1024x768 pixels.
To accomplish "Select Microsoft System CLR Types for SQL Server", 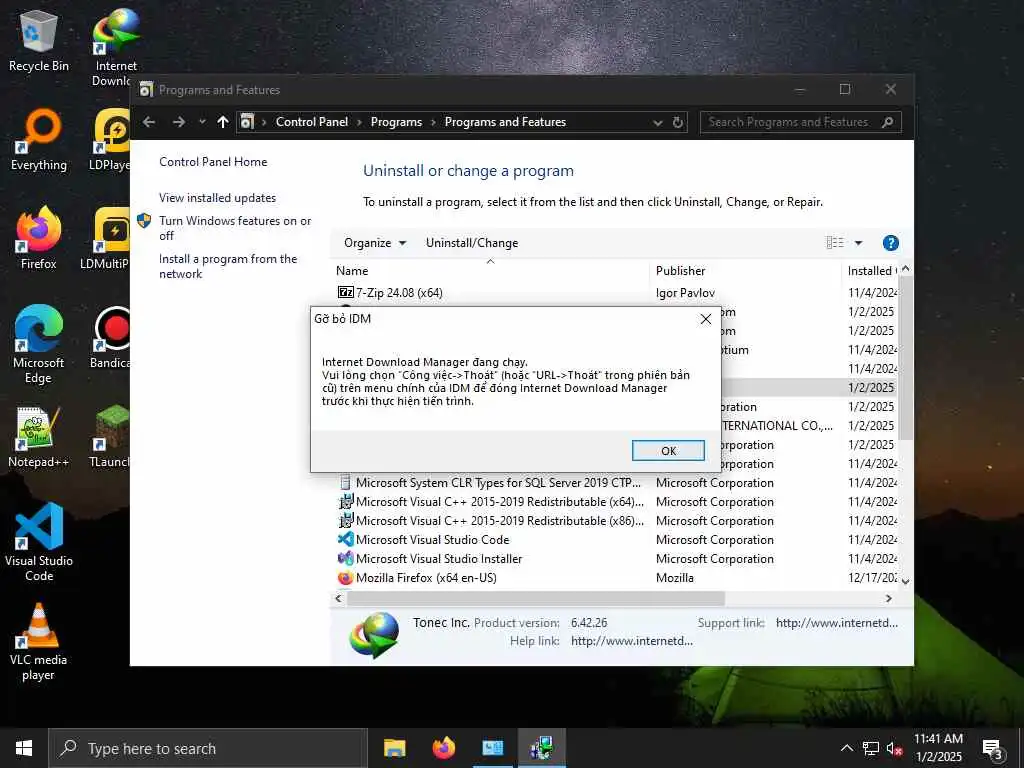I will point(498,483).
